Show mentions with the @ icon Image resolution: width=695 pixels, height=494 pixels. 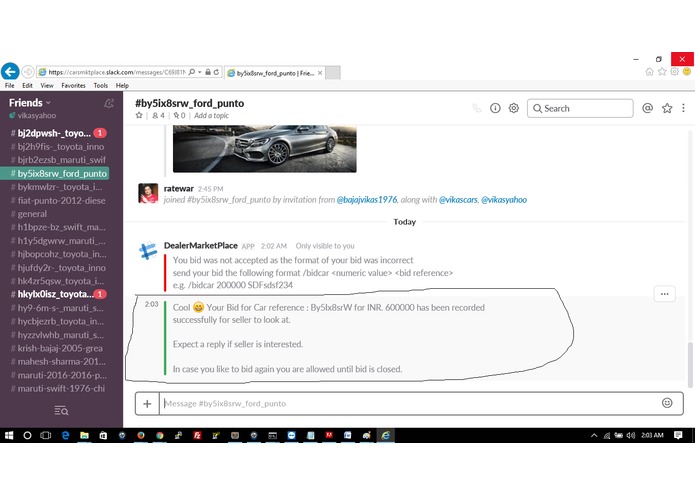pyautogui.click(x=647, y=108)
